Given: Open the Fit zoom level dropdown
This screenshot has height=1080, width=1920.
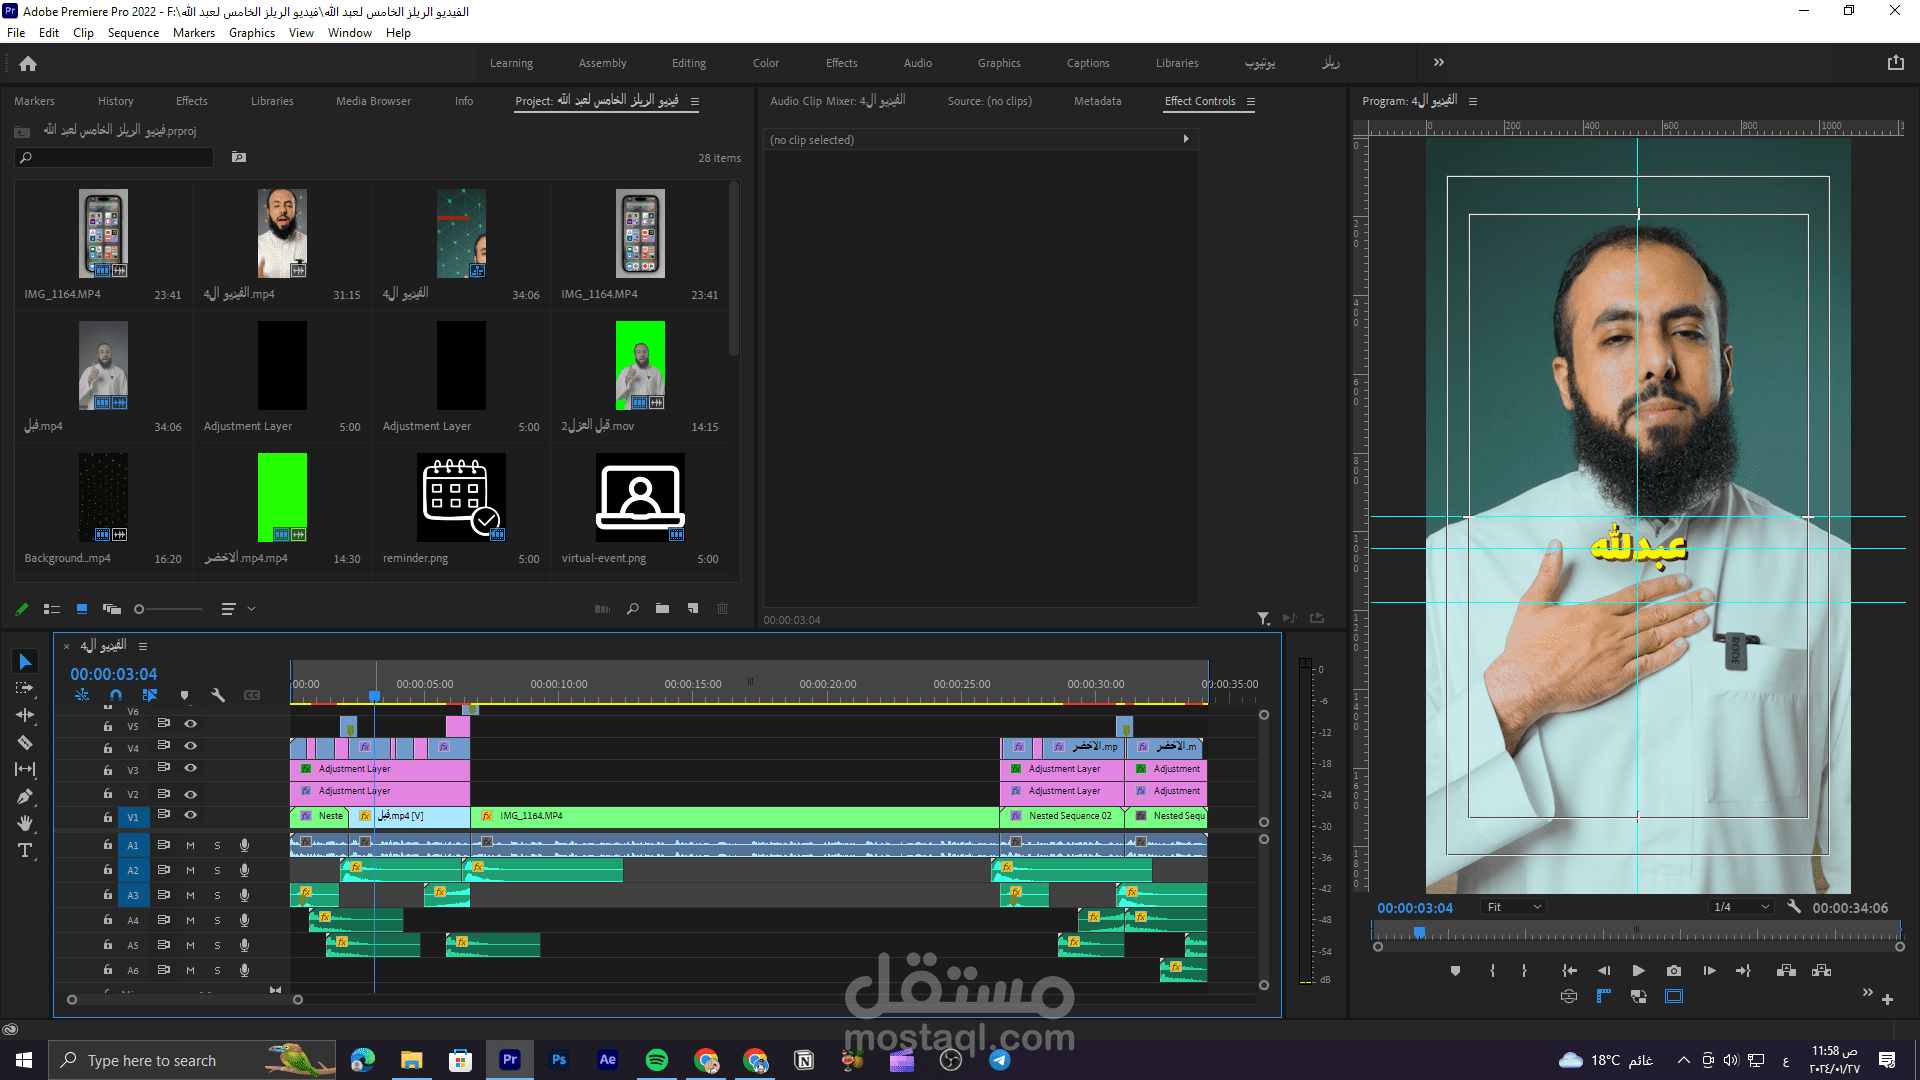Looking at the screenshot, I should tap(1515, 907).
